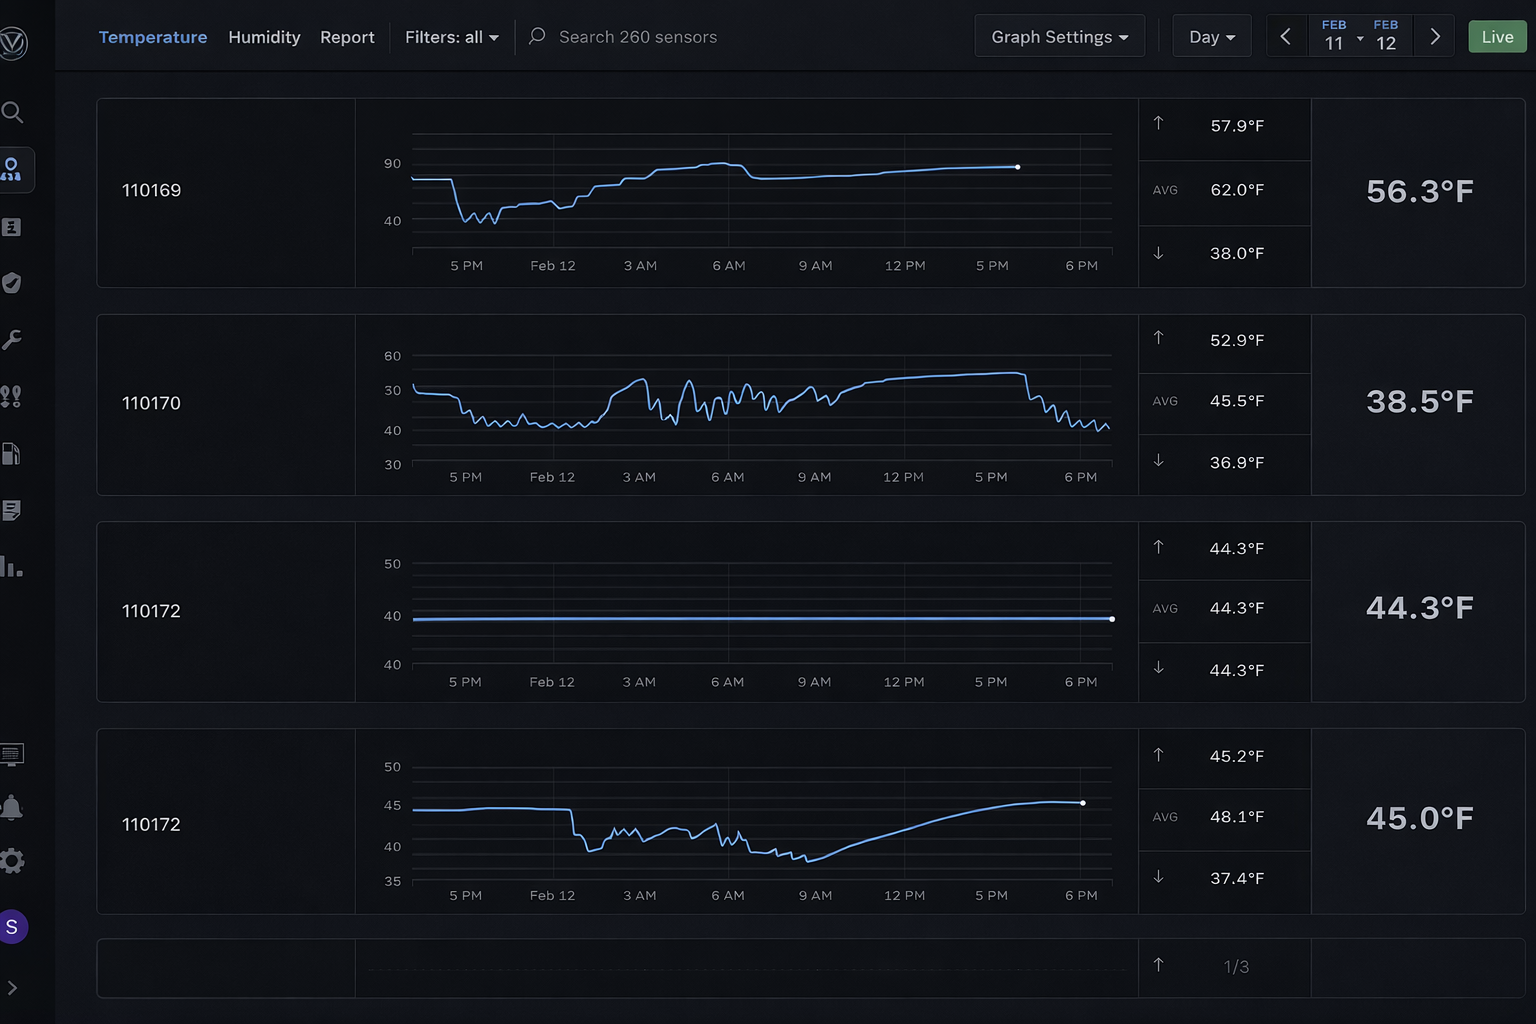1536x1024 pixels.
Task: Click the fuel pump icon in sidebar
Action: (x=11, y=454)
